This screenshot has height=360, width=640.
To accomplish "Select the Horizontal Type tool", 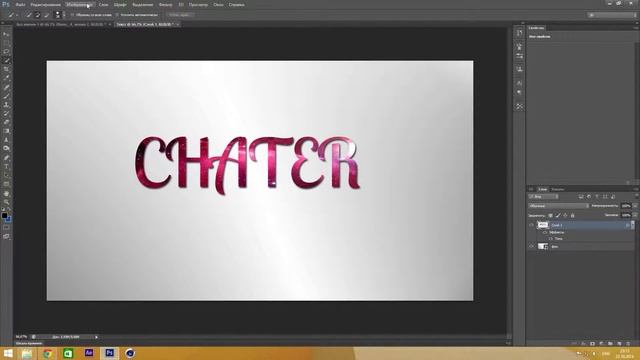I will [6, 167].
